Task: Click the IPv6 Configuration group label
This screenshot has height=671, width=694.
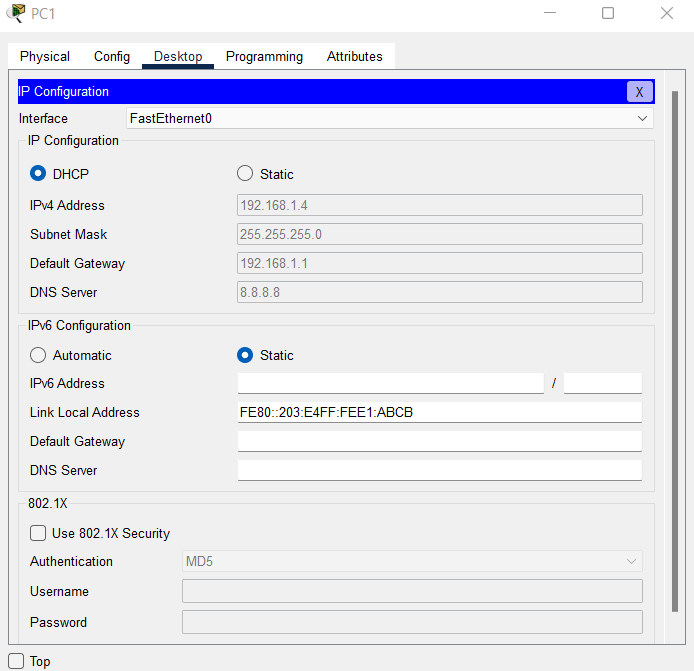Action: click(79, 325)
